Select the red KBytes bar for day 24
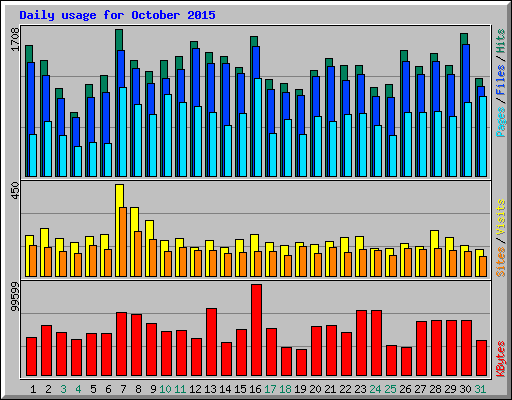The width and height of the screenshot is (512, 400). point(376,343)
